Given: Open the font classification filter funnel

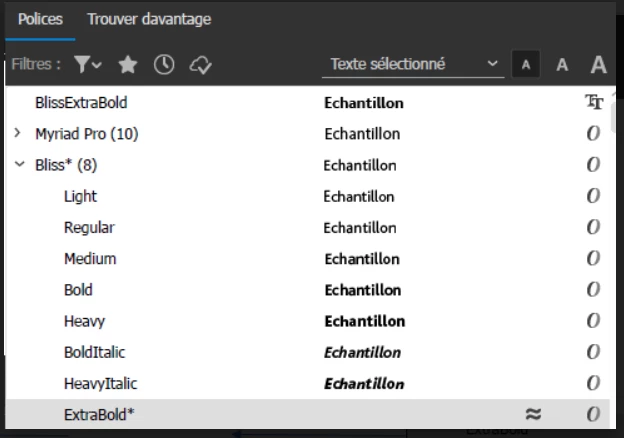Looking at the screenshot, I should (88, 64).
